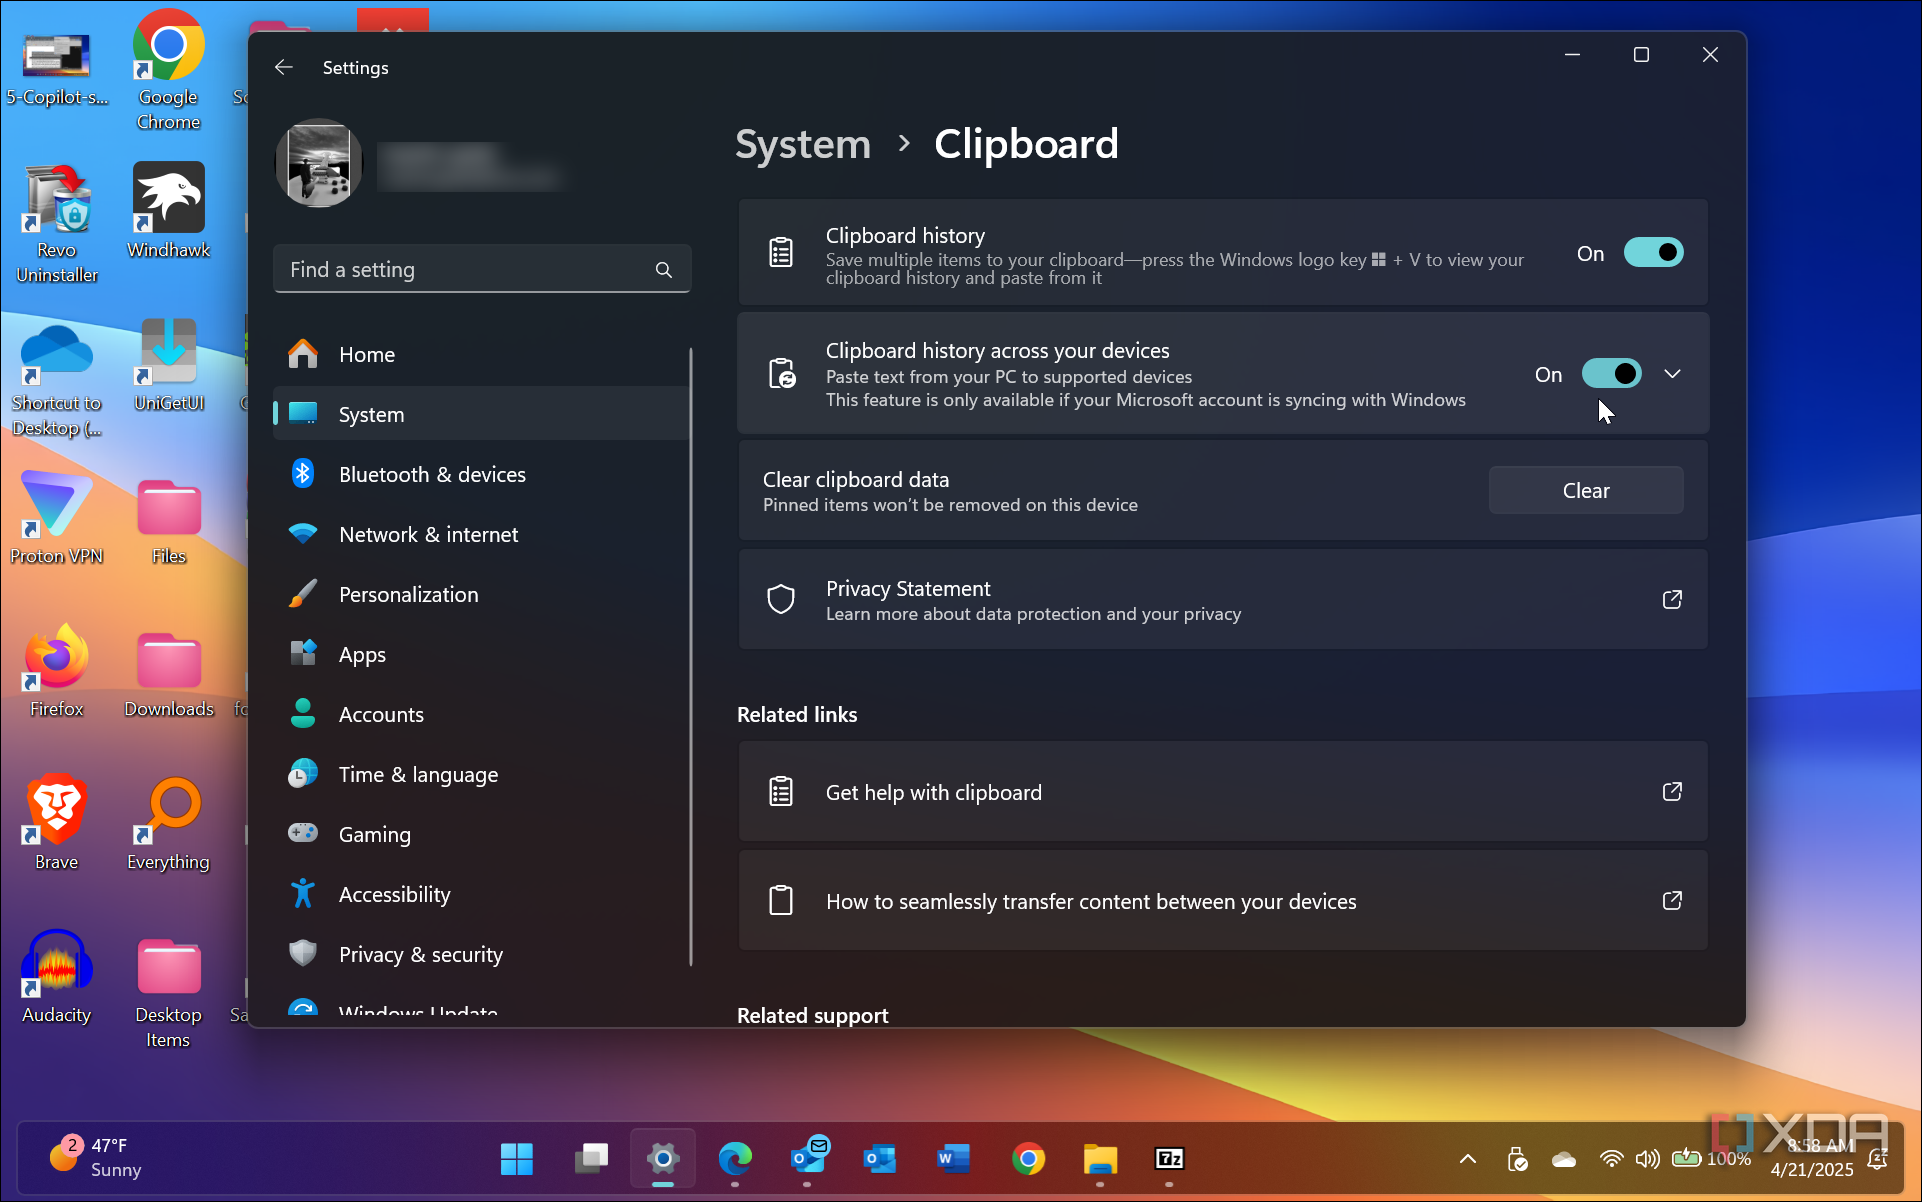
Task: Show hidden system tray icons
Action: tap(1468, 1159)
